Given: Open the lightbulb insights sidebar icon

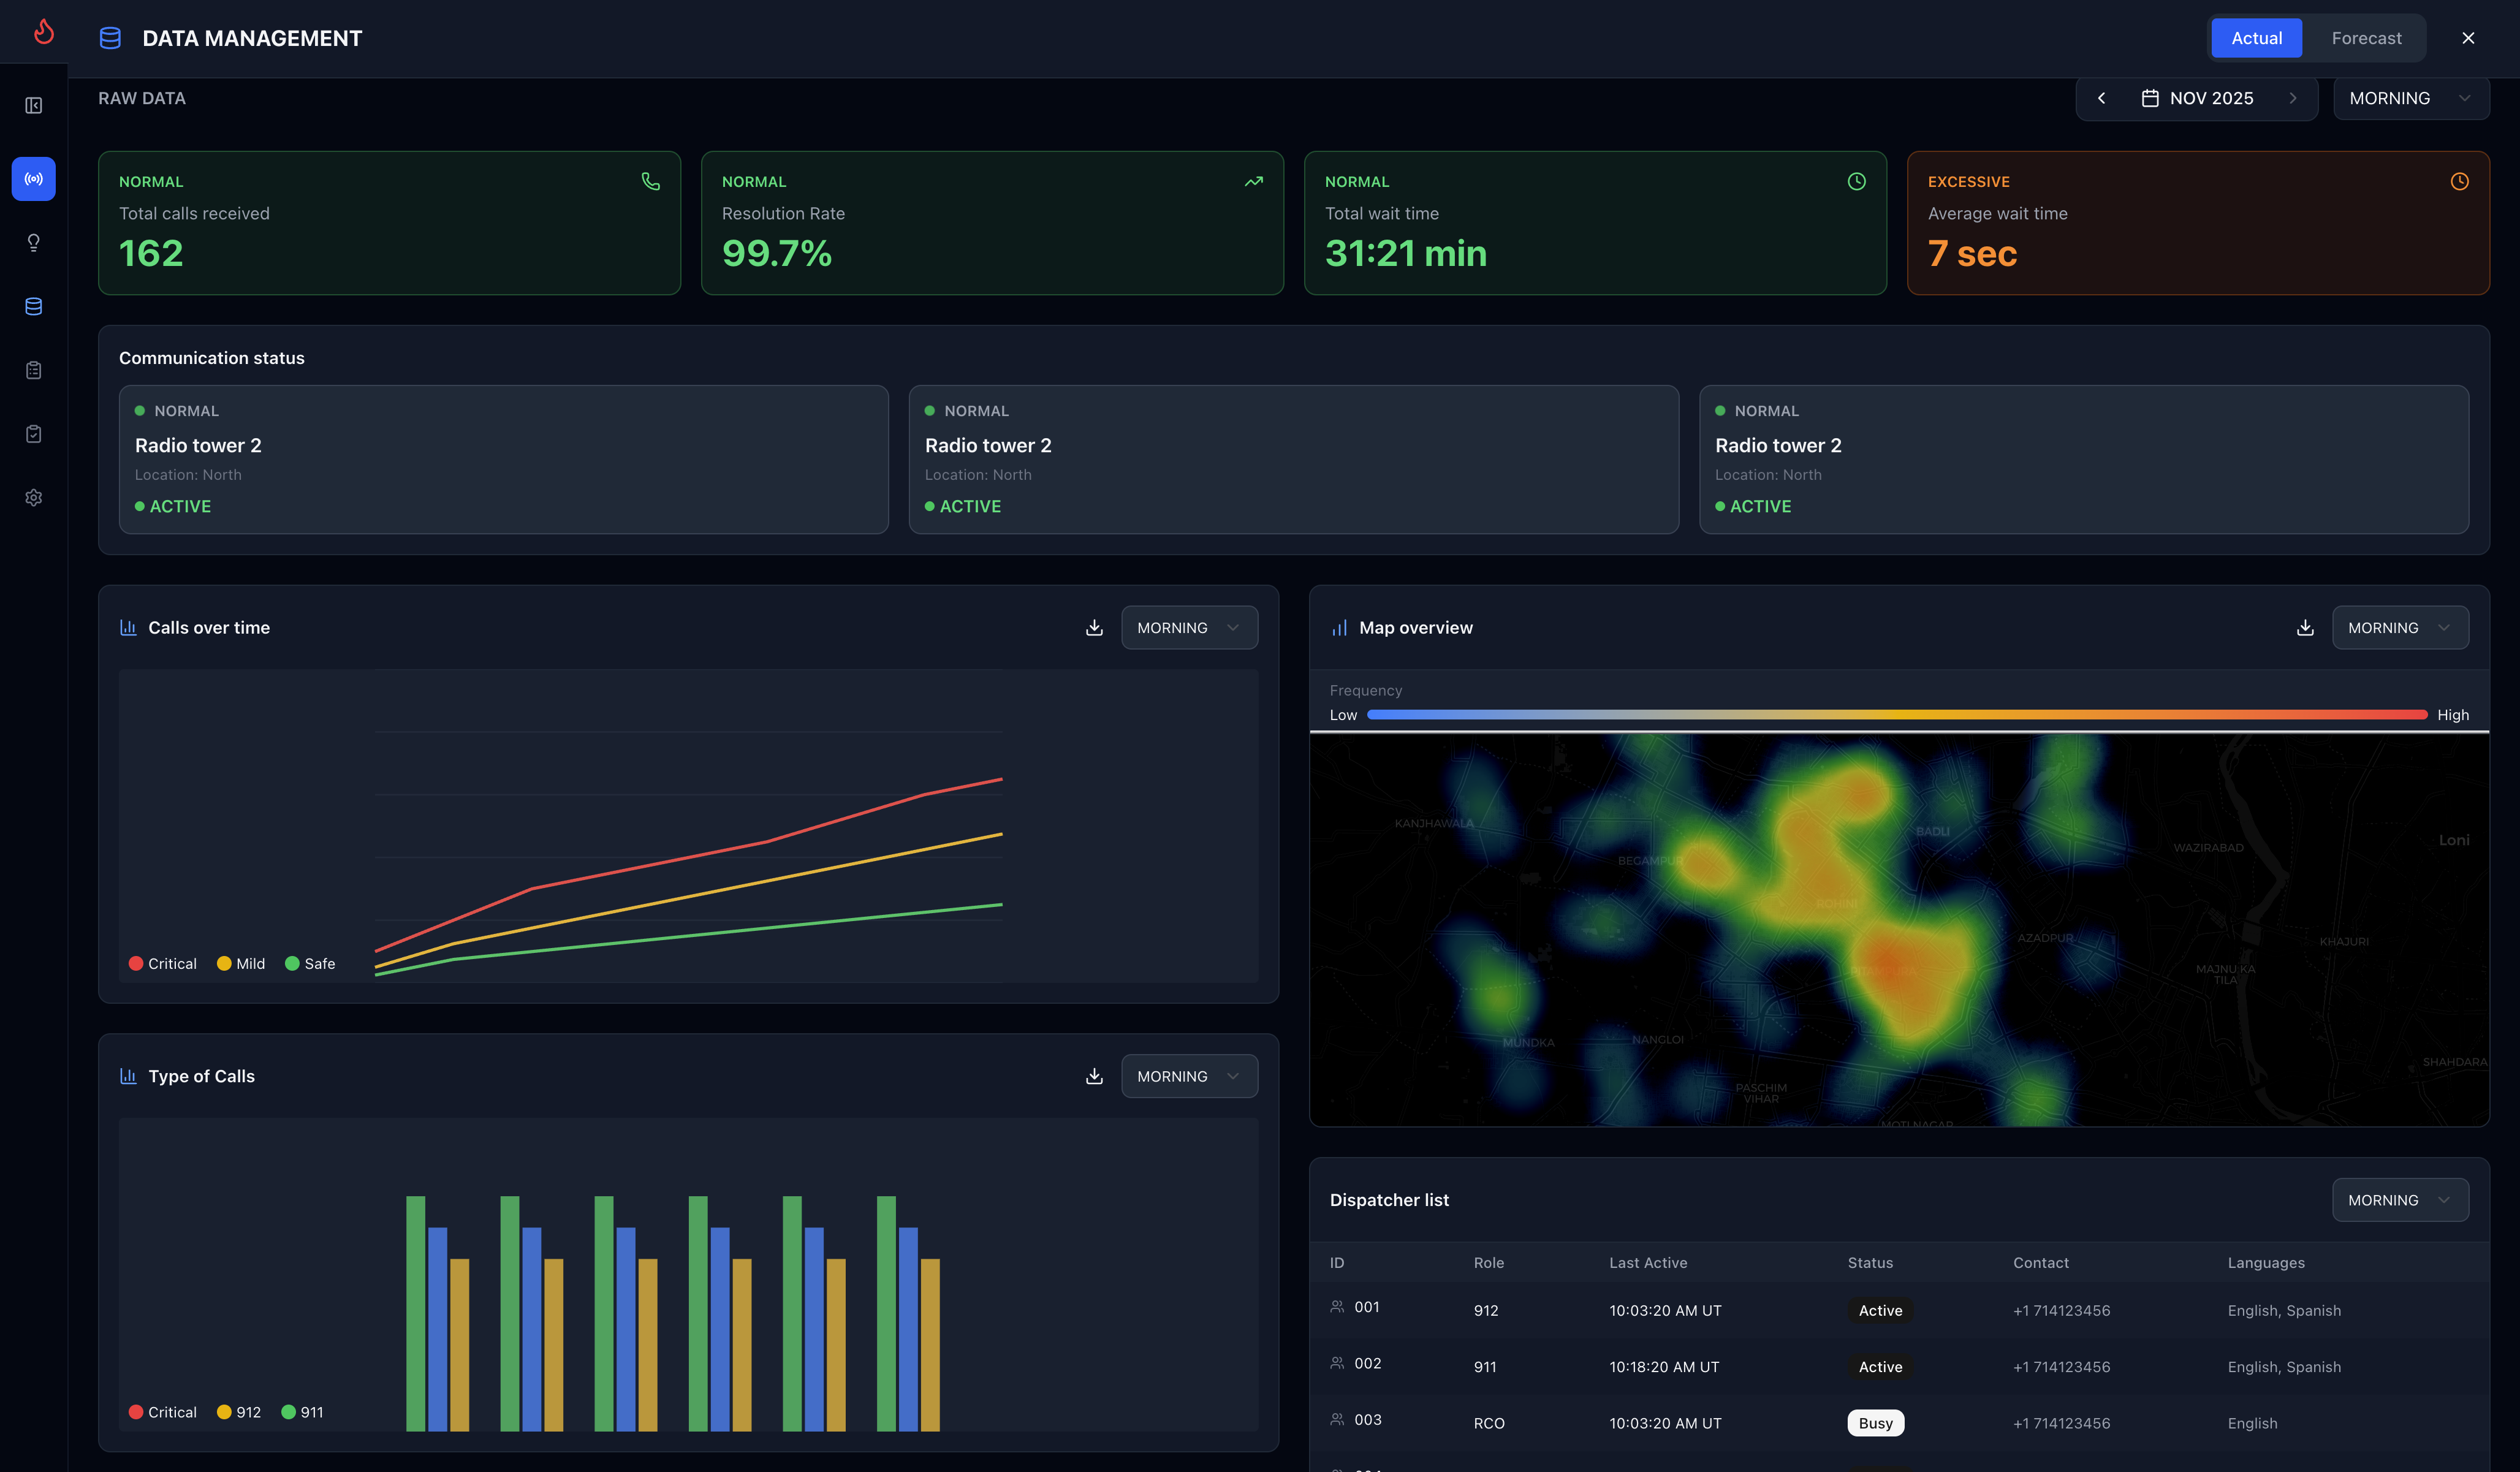Looking at the screenshot, I should 33,243.
